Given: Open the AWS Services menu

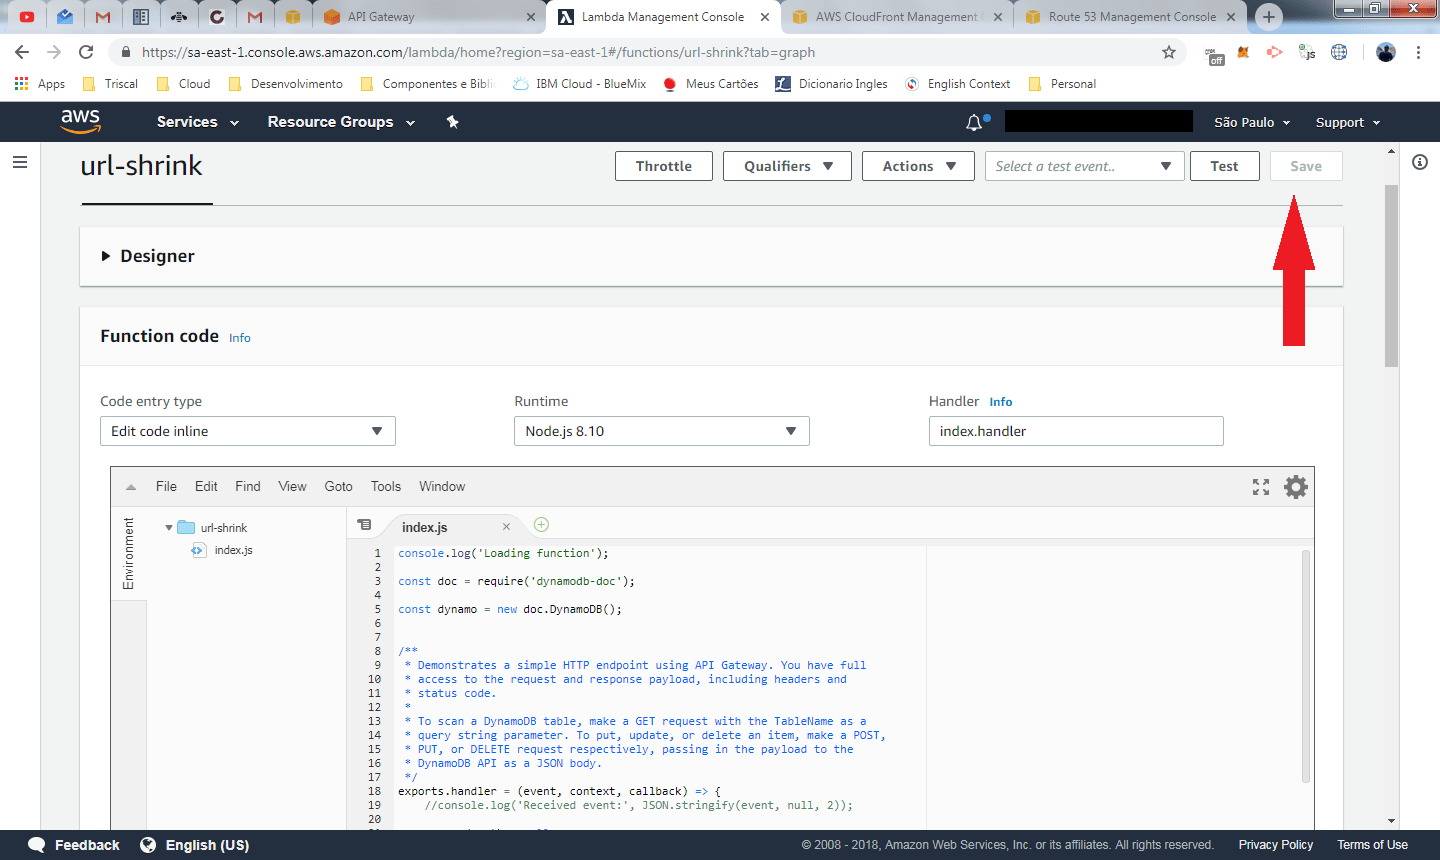Looking at the screenshot, I should coord(197,122).
